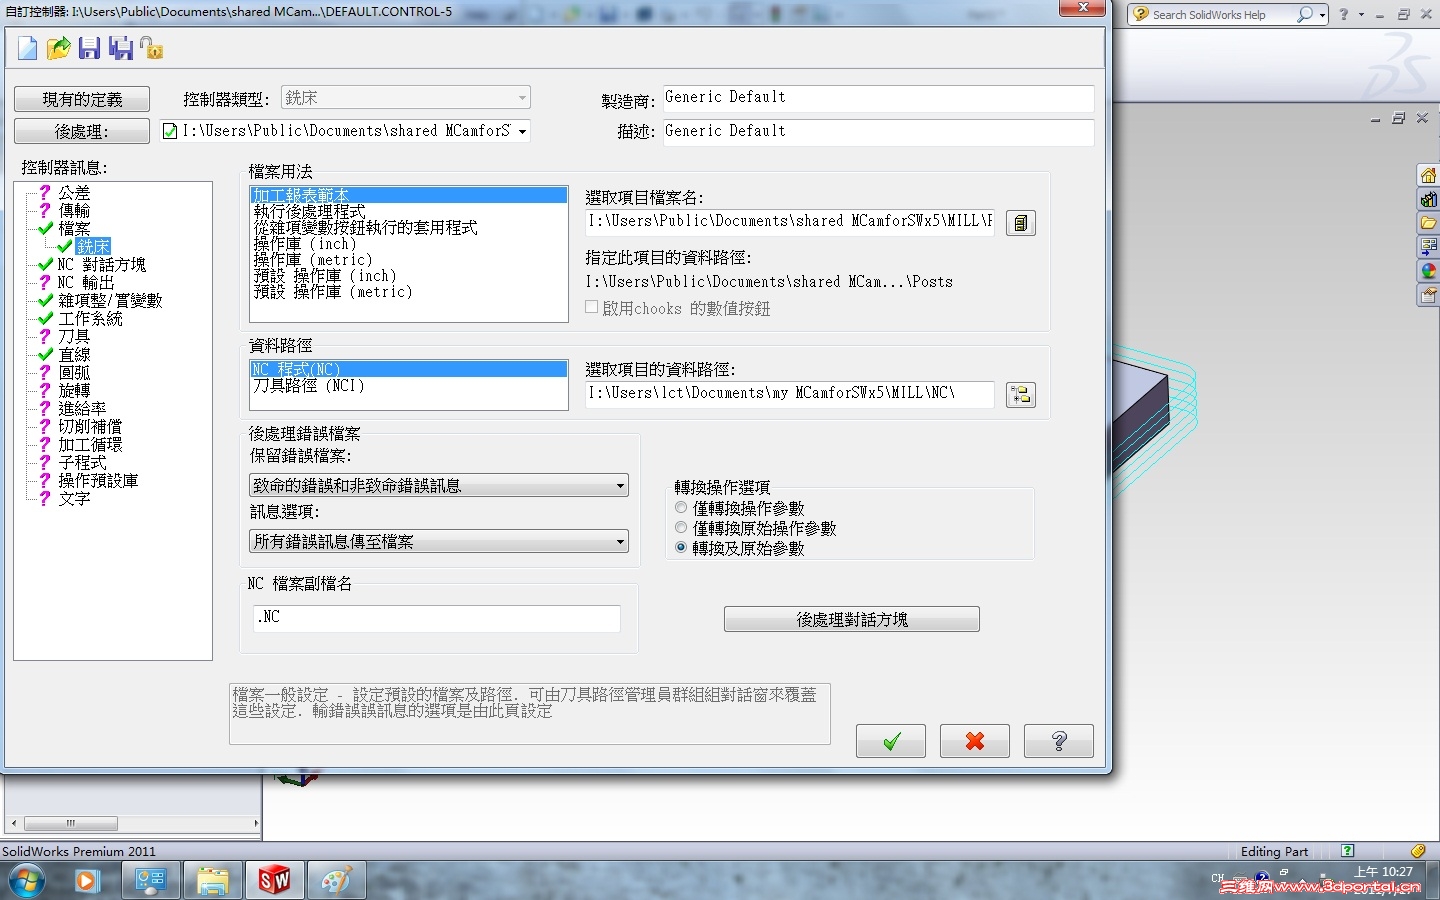
Task: Click the 製造商 input field
Action: [878, 98]
